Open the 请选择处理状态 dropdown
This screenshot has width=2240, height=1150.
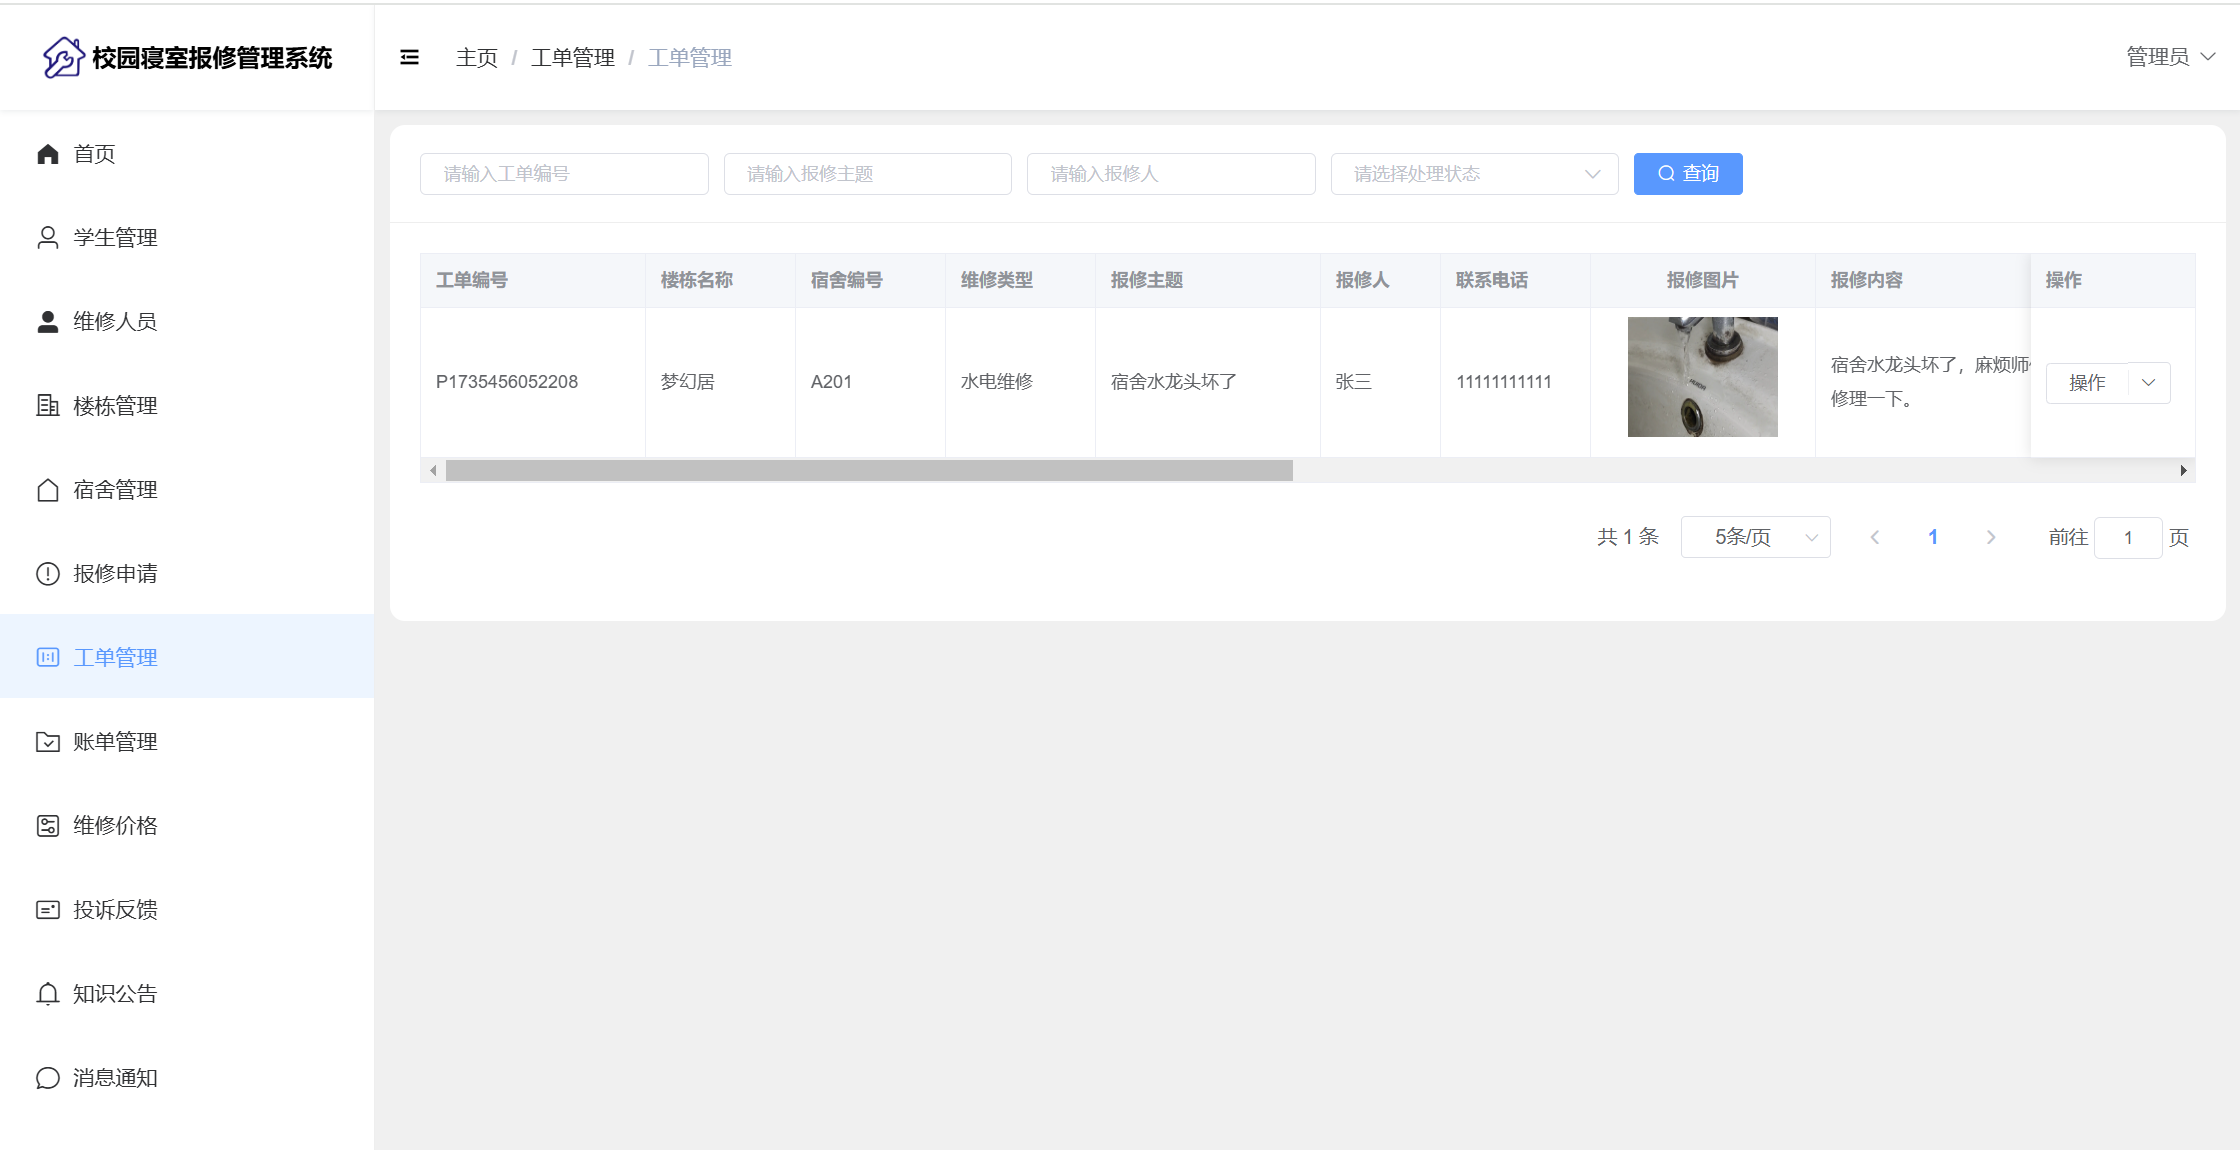[x=1474, y=174]
